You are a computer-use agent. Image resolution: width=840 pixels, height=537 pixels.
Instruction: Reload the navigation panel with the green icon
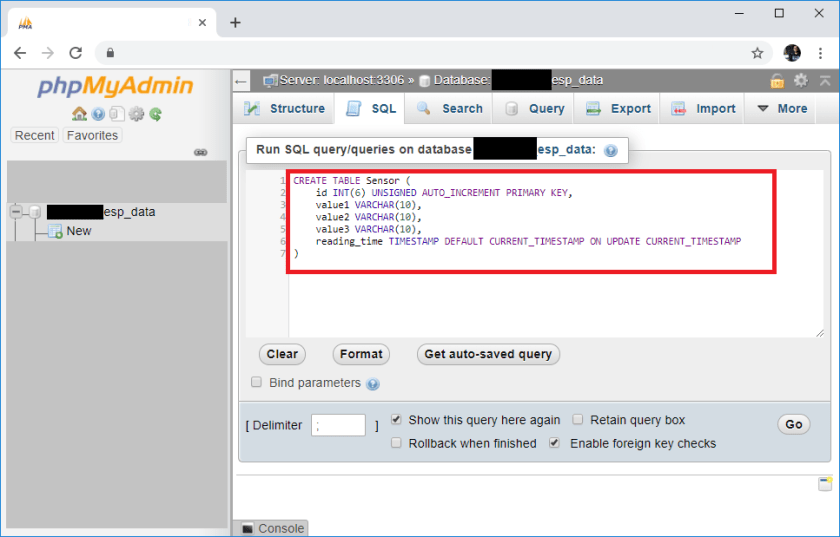click(x=156, y=114)
